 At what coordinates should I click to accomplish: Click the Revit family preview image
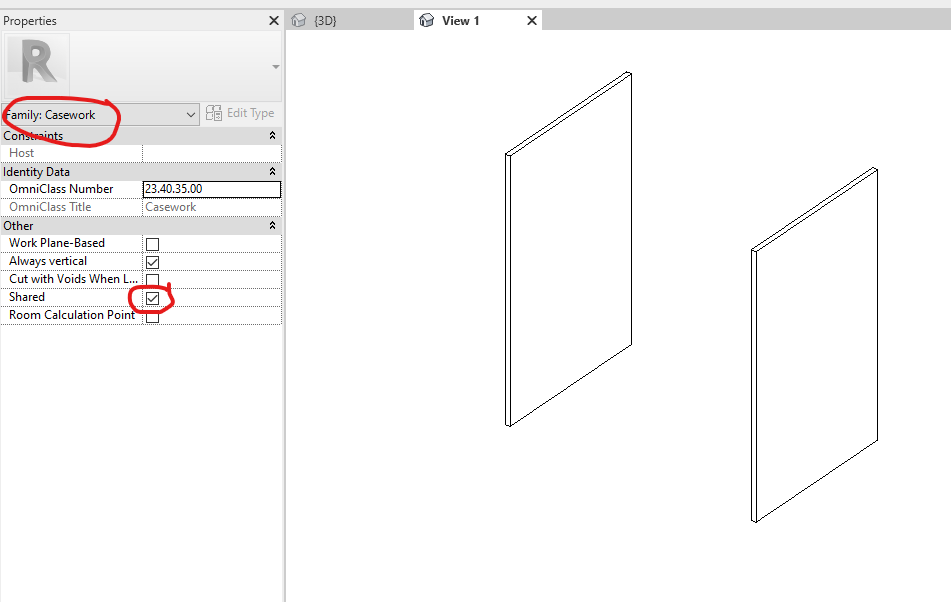37,62
